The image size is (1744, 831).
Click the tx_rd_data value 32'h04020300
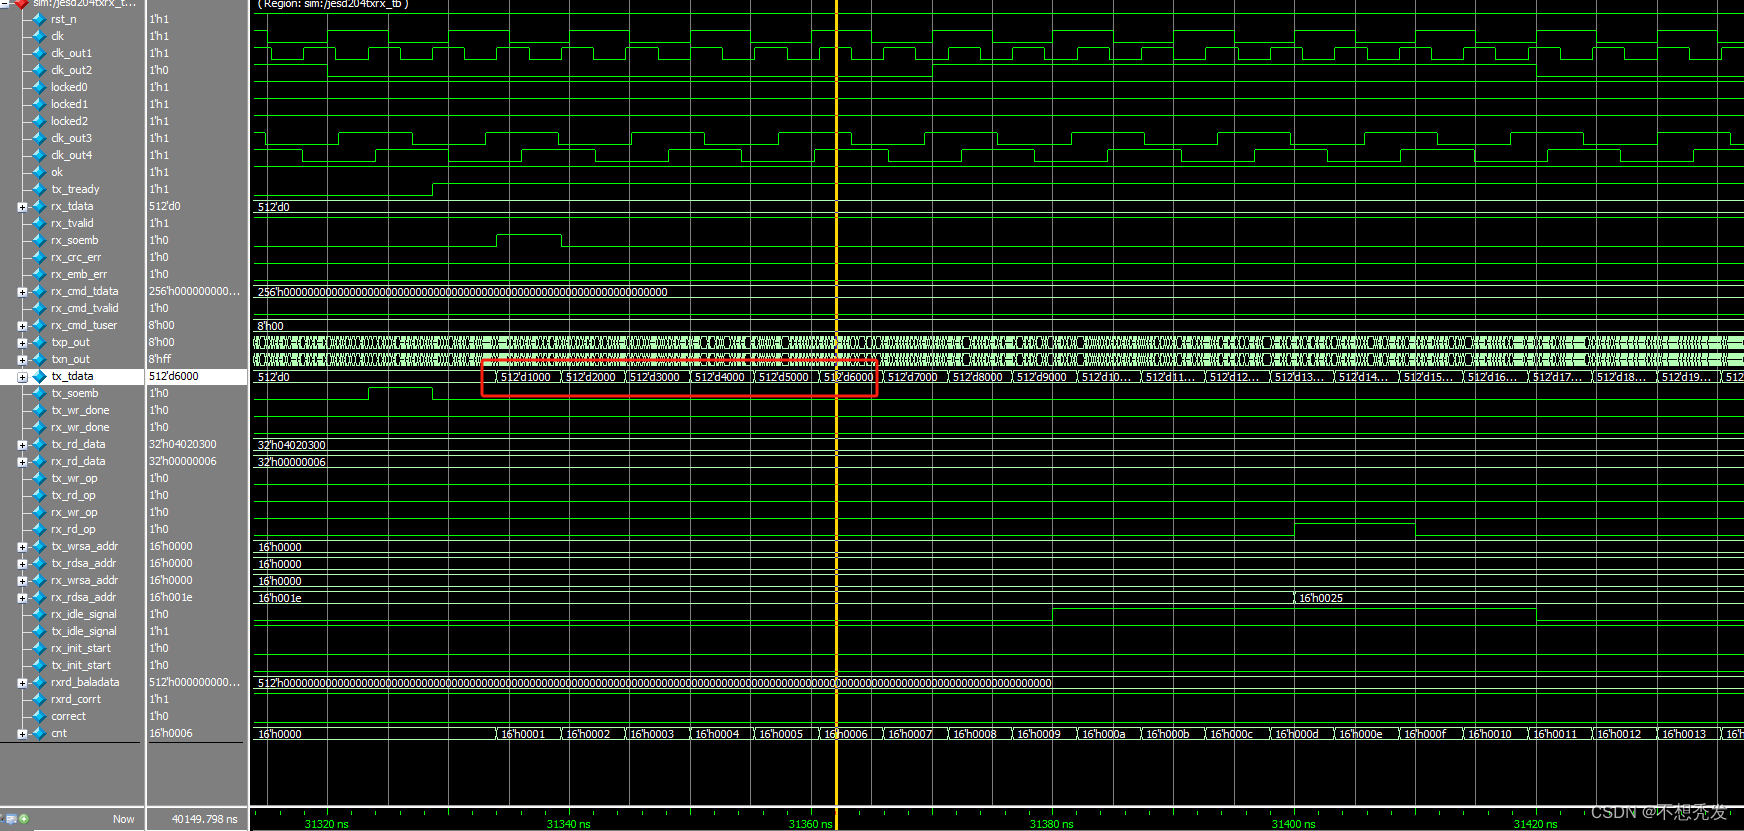tap(183, 444)
